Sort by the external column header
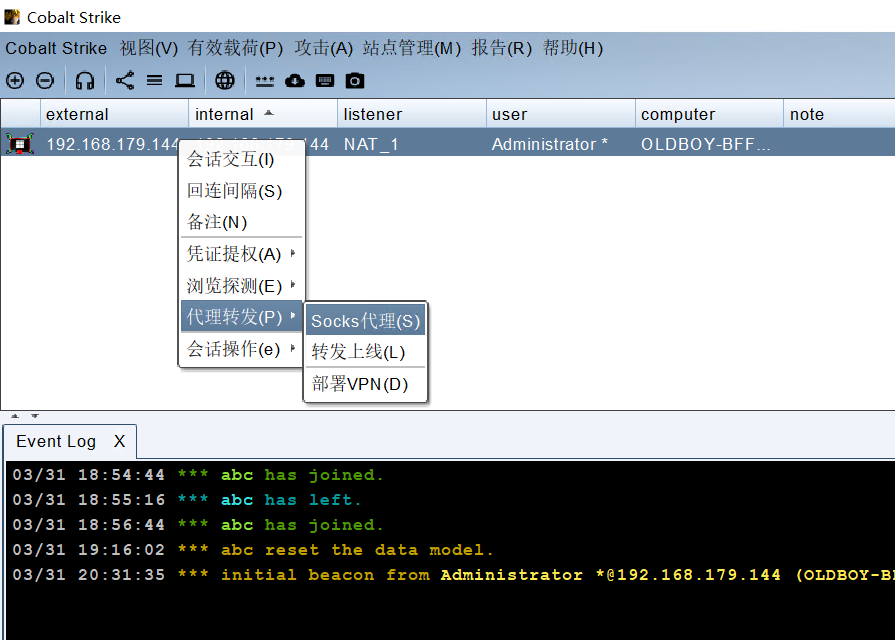Screen dimensions: 895x640 coord(114,114)
